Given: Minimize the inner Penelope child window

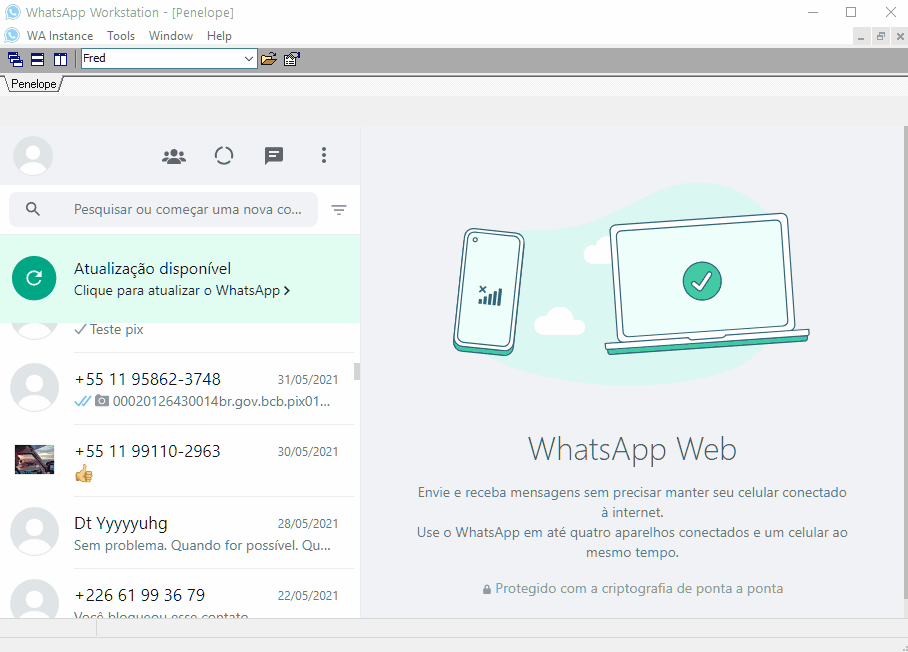Looking at the screenshot, I should (x=861, y=37).
